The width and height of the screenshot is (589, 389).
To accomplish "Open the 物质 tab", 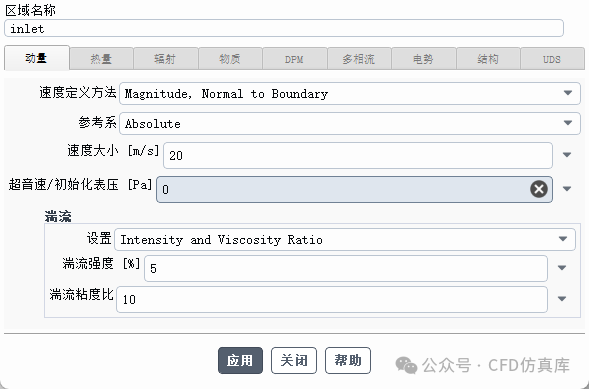I will pos(230,59).
